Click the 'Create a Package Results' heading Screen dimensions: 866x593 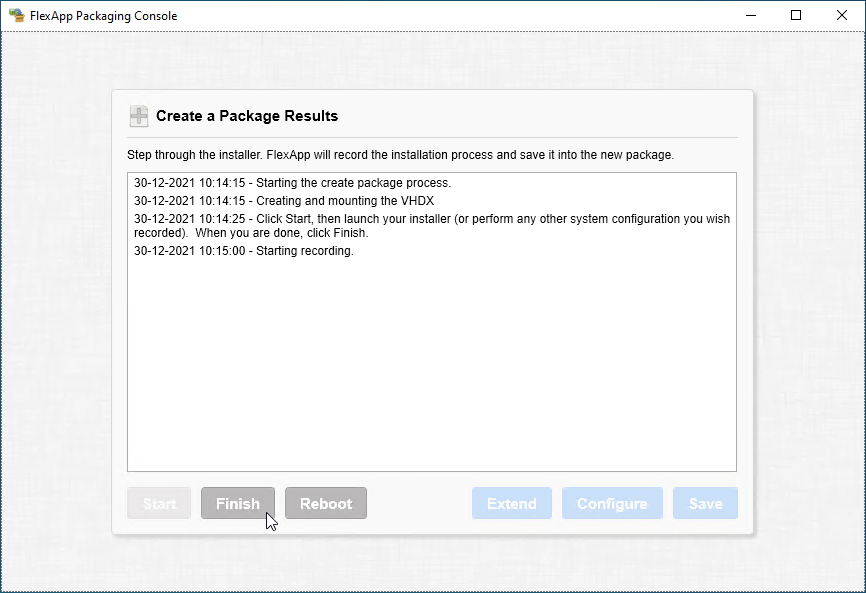pos(247,116)
